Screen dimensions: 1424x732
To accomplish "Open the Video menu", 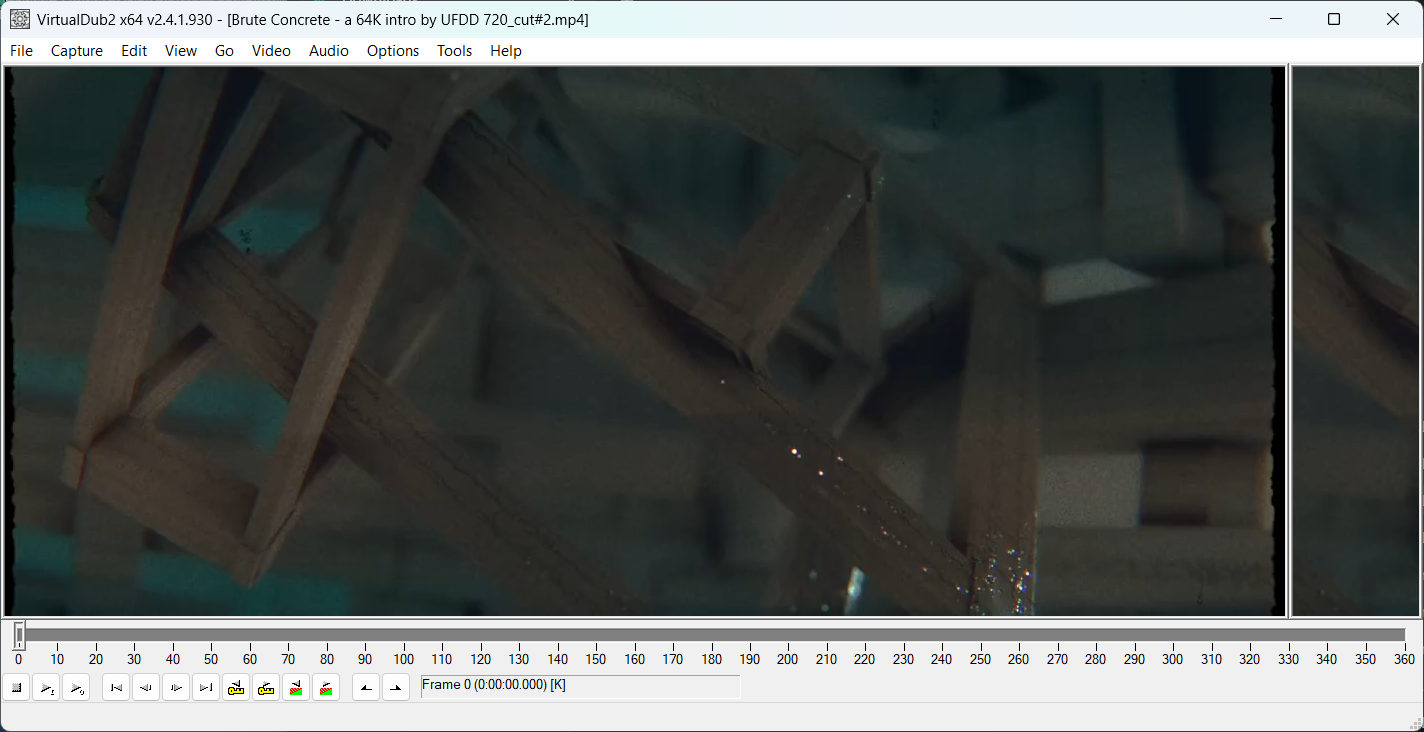I will pyautogui.click(x=271, y=51).
